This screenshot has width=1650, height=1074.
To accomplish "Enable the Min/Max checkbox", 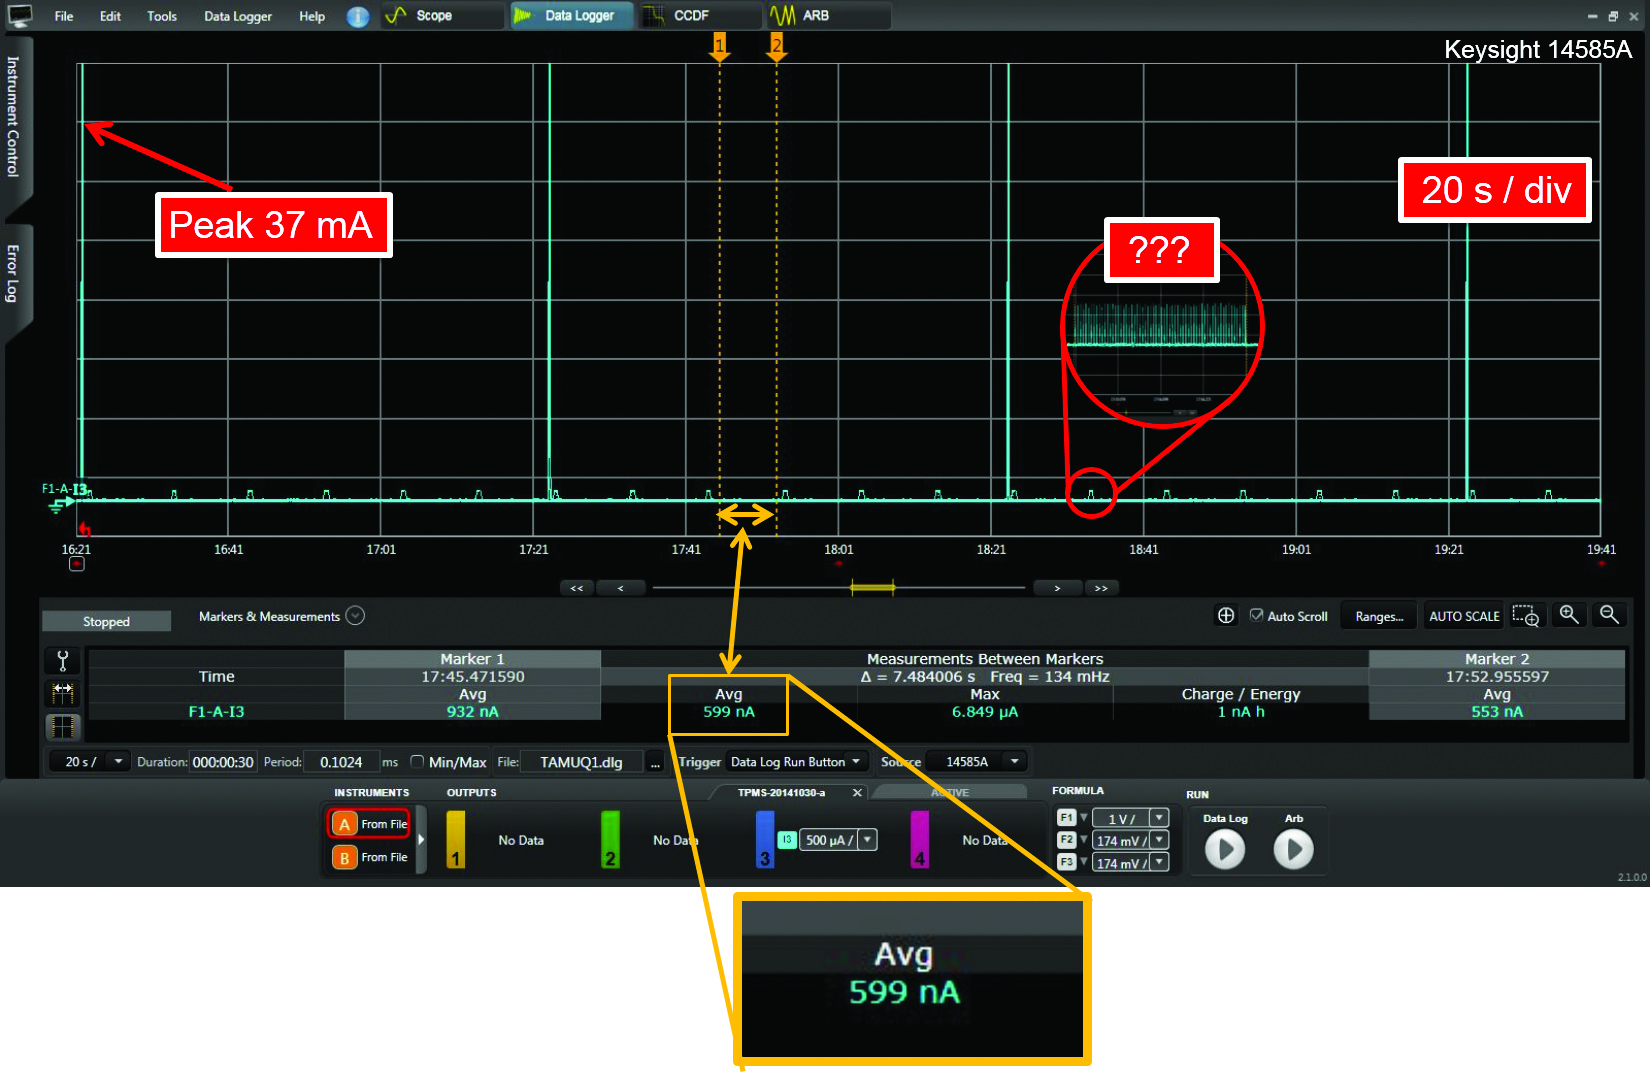I will [x=418, y=762].
